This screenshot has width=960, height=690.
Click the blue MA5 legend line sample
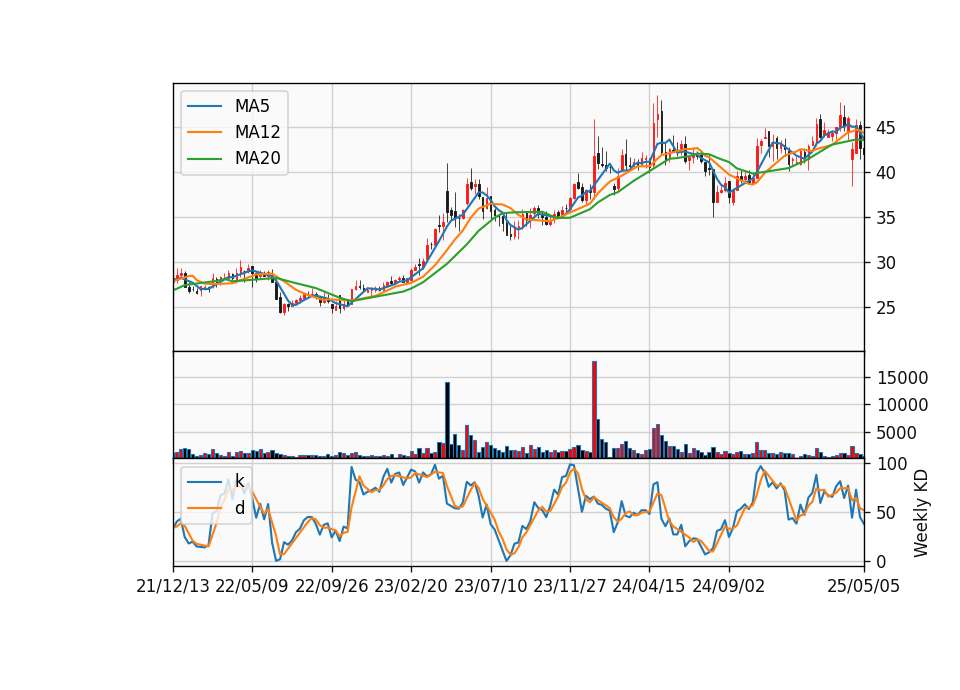(x=204, y=106)
